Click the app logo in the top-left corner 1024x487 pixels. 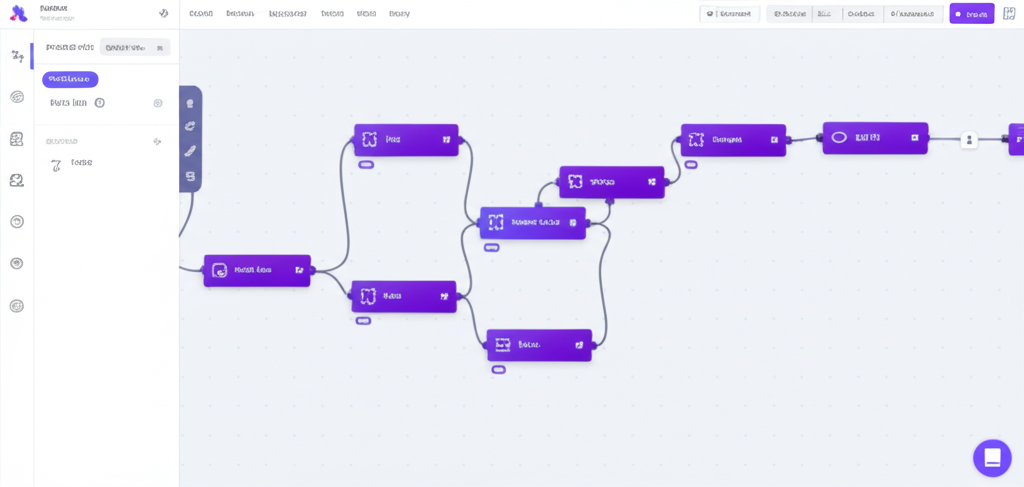tap(17, 13)
